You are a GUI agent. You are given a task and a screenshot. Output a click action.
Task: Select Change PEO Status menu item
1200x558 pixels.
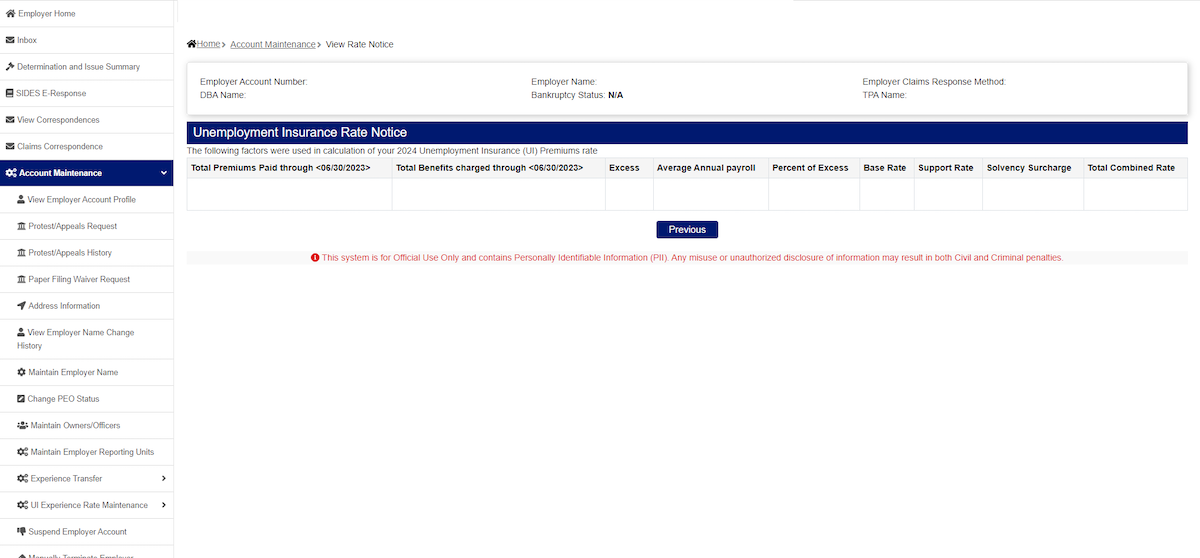point(63,399)
